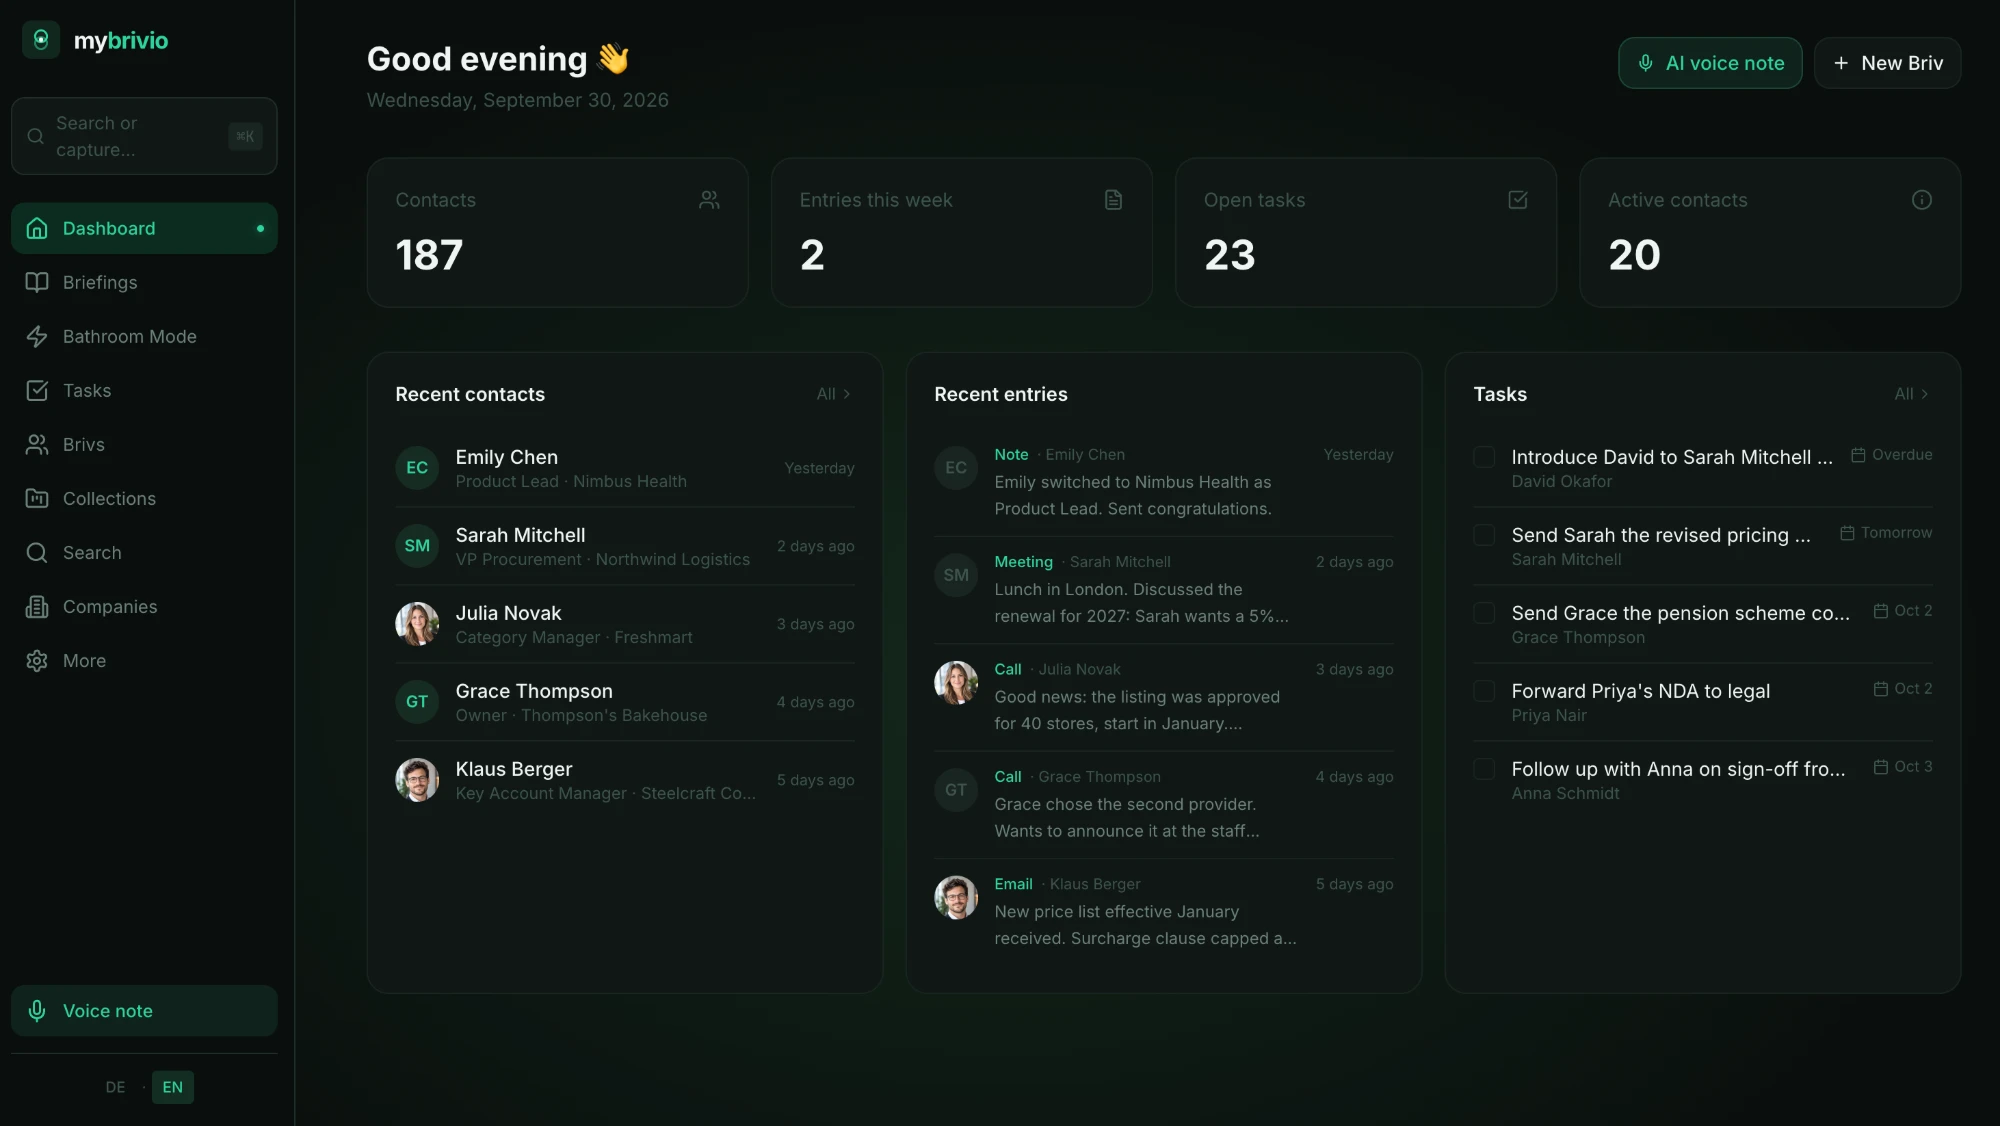This screenshot has width=2000, height=1126.
Task: Click the More gear icon
Action: pyautogui.click(x=37, y=660)
